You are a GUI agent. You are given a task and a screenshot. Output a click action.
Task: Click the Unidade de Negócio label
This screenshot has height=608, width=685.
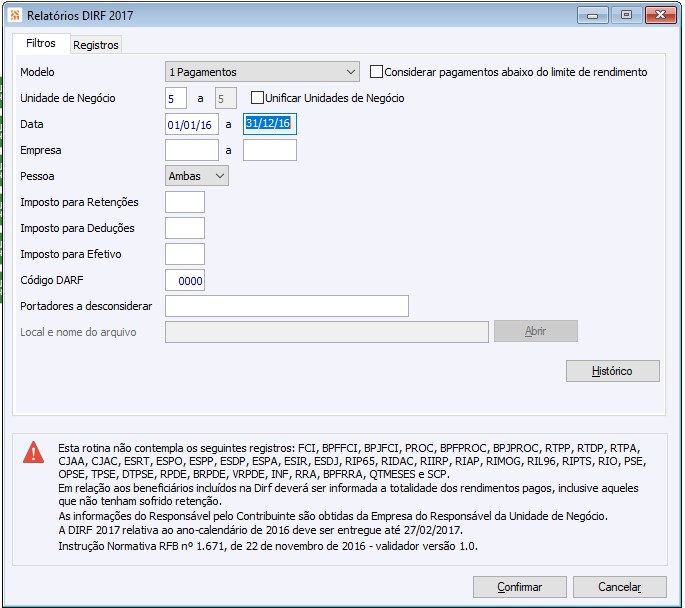tap(68, 98)
